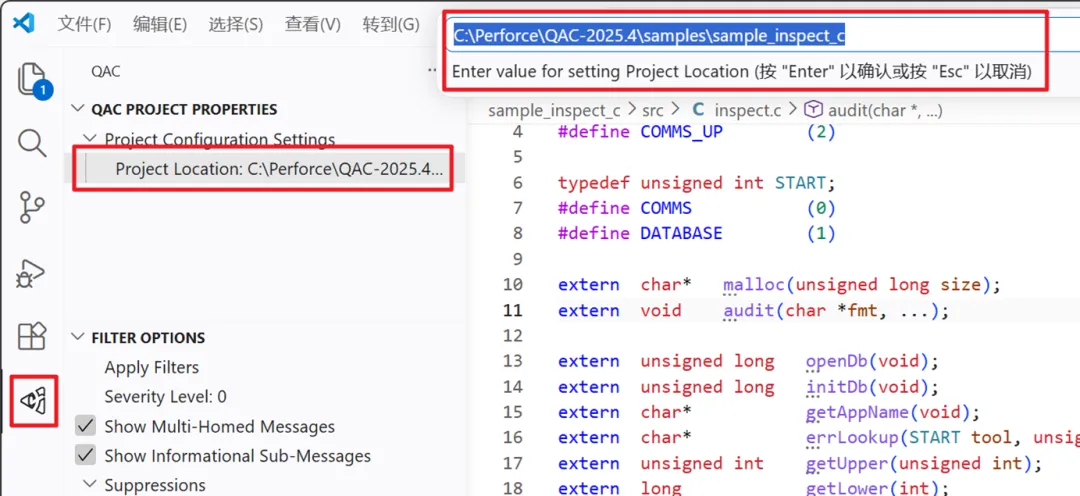
Task: Click START typedef name on line 6
Action: (800, 183)
